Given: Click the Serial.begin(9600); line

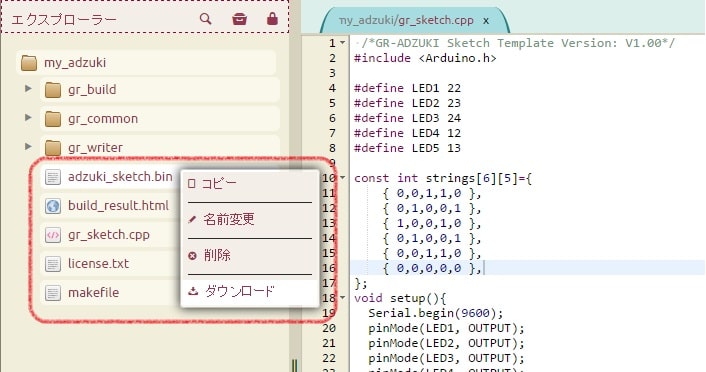Looking at the screenshot, I should 435,313.
